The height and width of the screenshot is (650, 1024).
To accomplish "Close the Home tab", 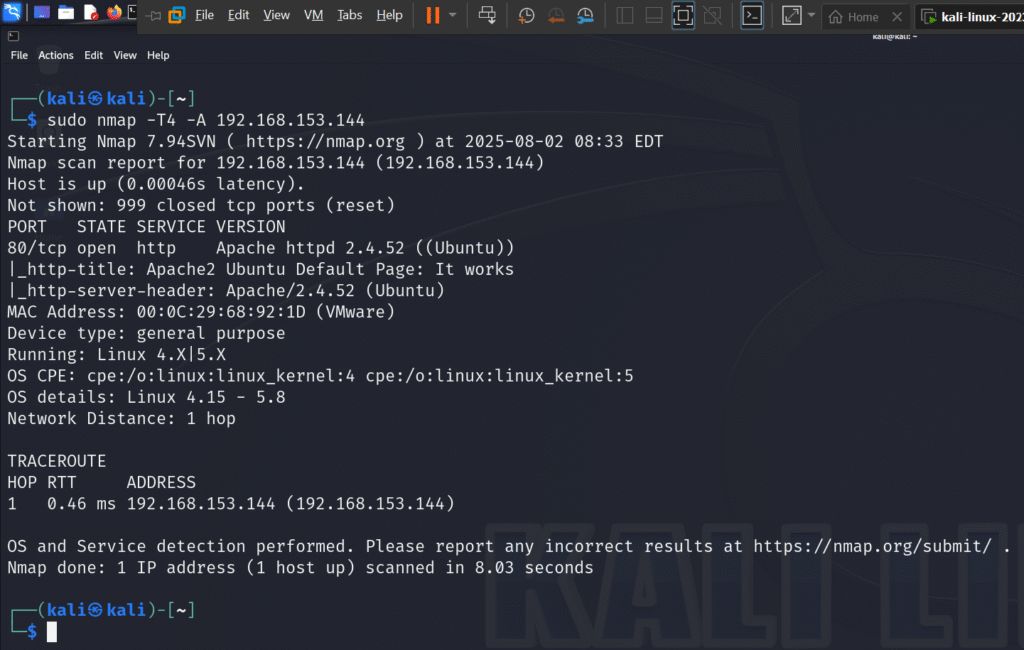I will [897, 17].
